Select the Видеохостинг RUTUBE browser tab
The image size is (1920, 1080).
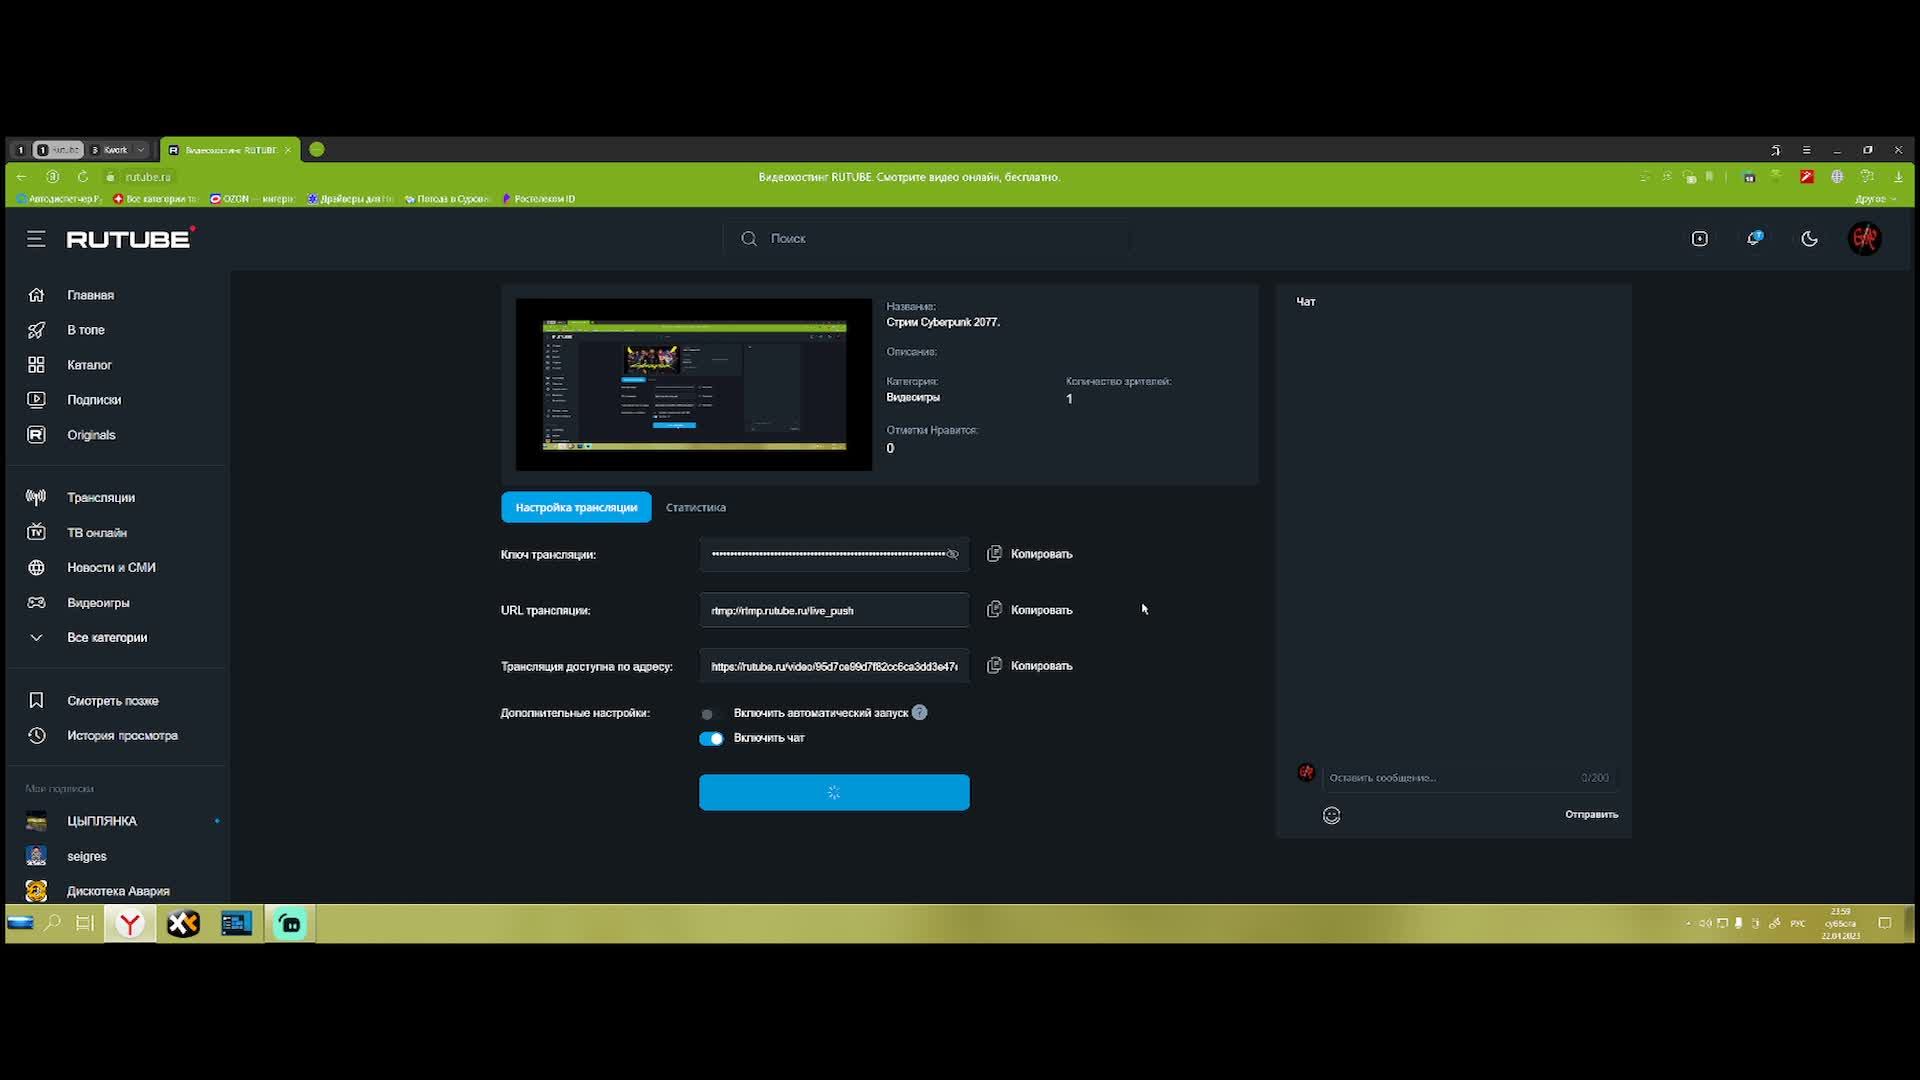(x=229, y=150)
